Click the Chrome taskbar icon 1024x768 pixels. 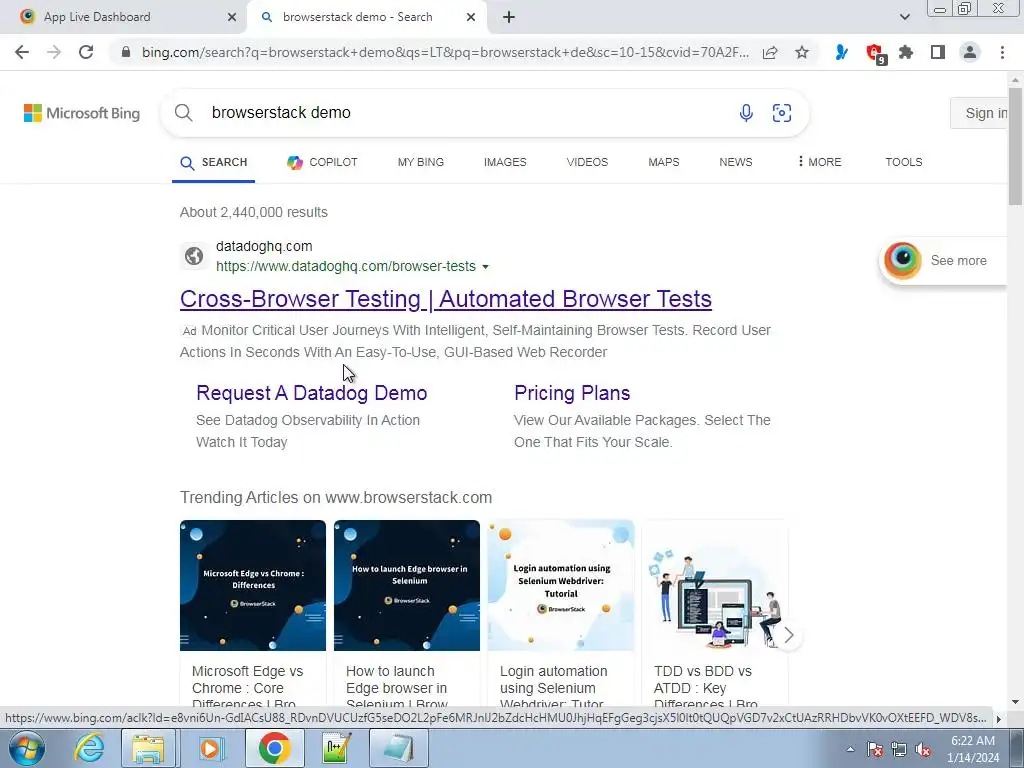click(274, 748)
